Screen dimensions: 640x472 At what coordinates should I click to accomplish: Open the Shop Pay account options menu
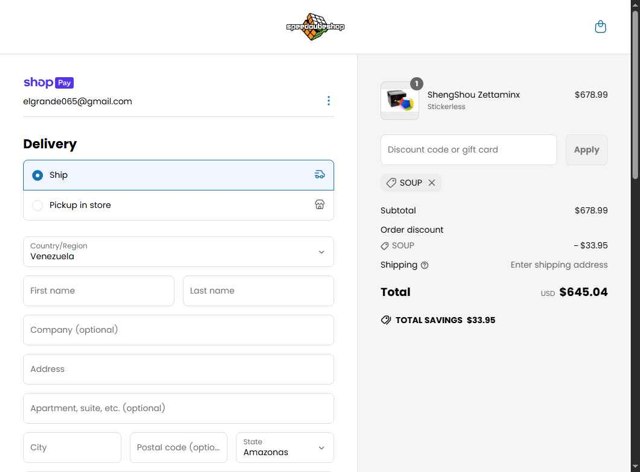328,101
